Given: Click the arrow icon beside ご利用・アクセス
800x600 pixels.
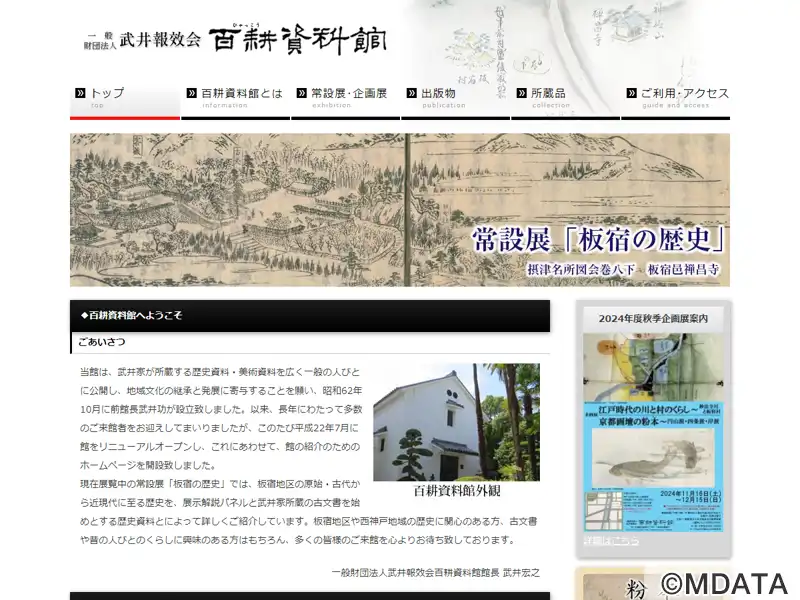Looking at the screenshot, I should pyautogui.click(x=632, y=93).
